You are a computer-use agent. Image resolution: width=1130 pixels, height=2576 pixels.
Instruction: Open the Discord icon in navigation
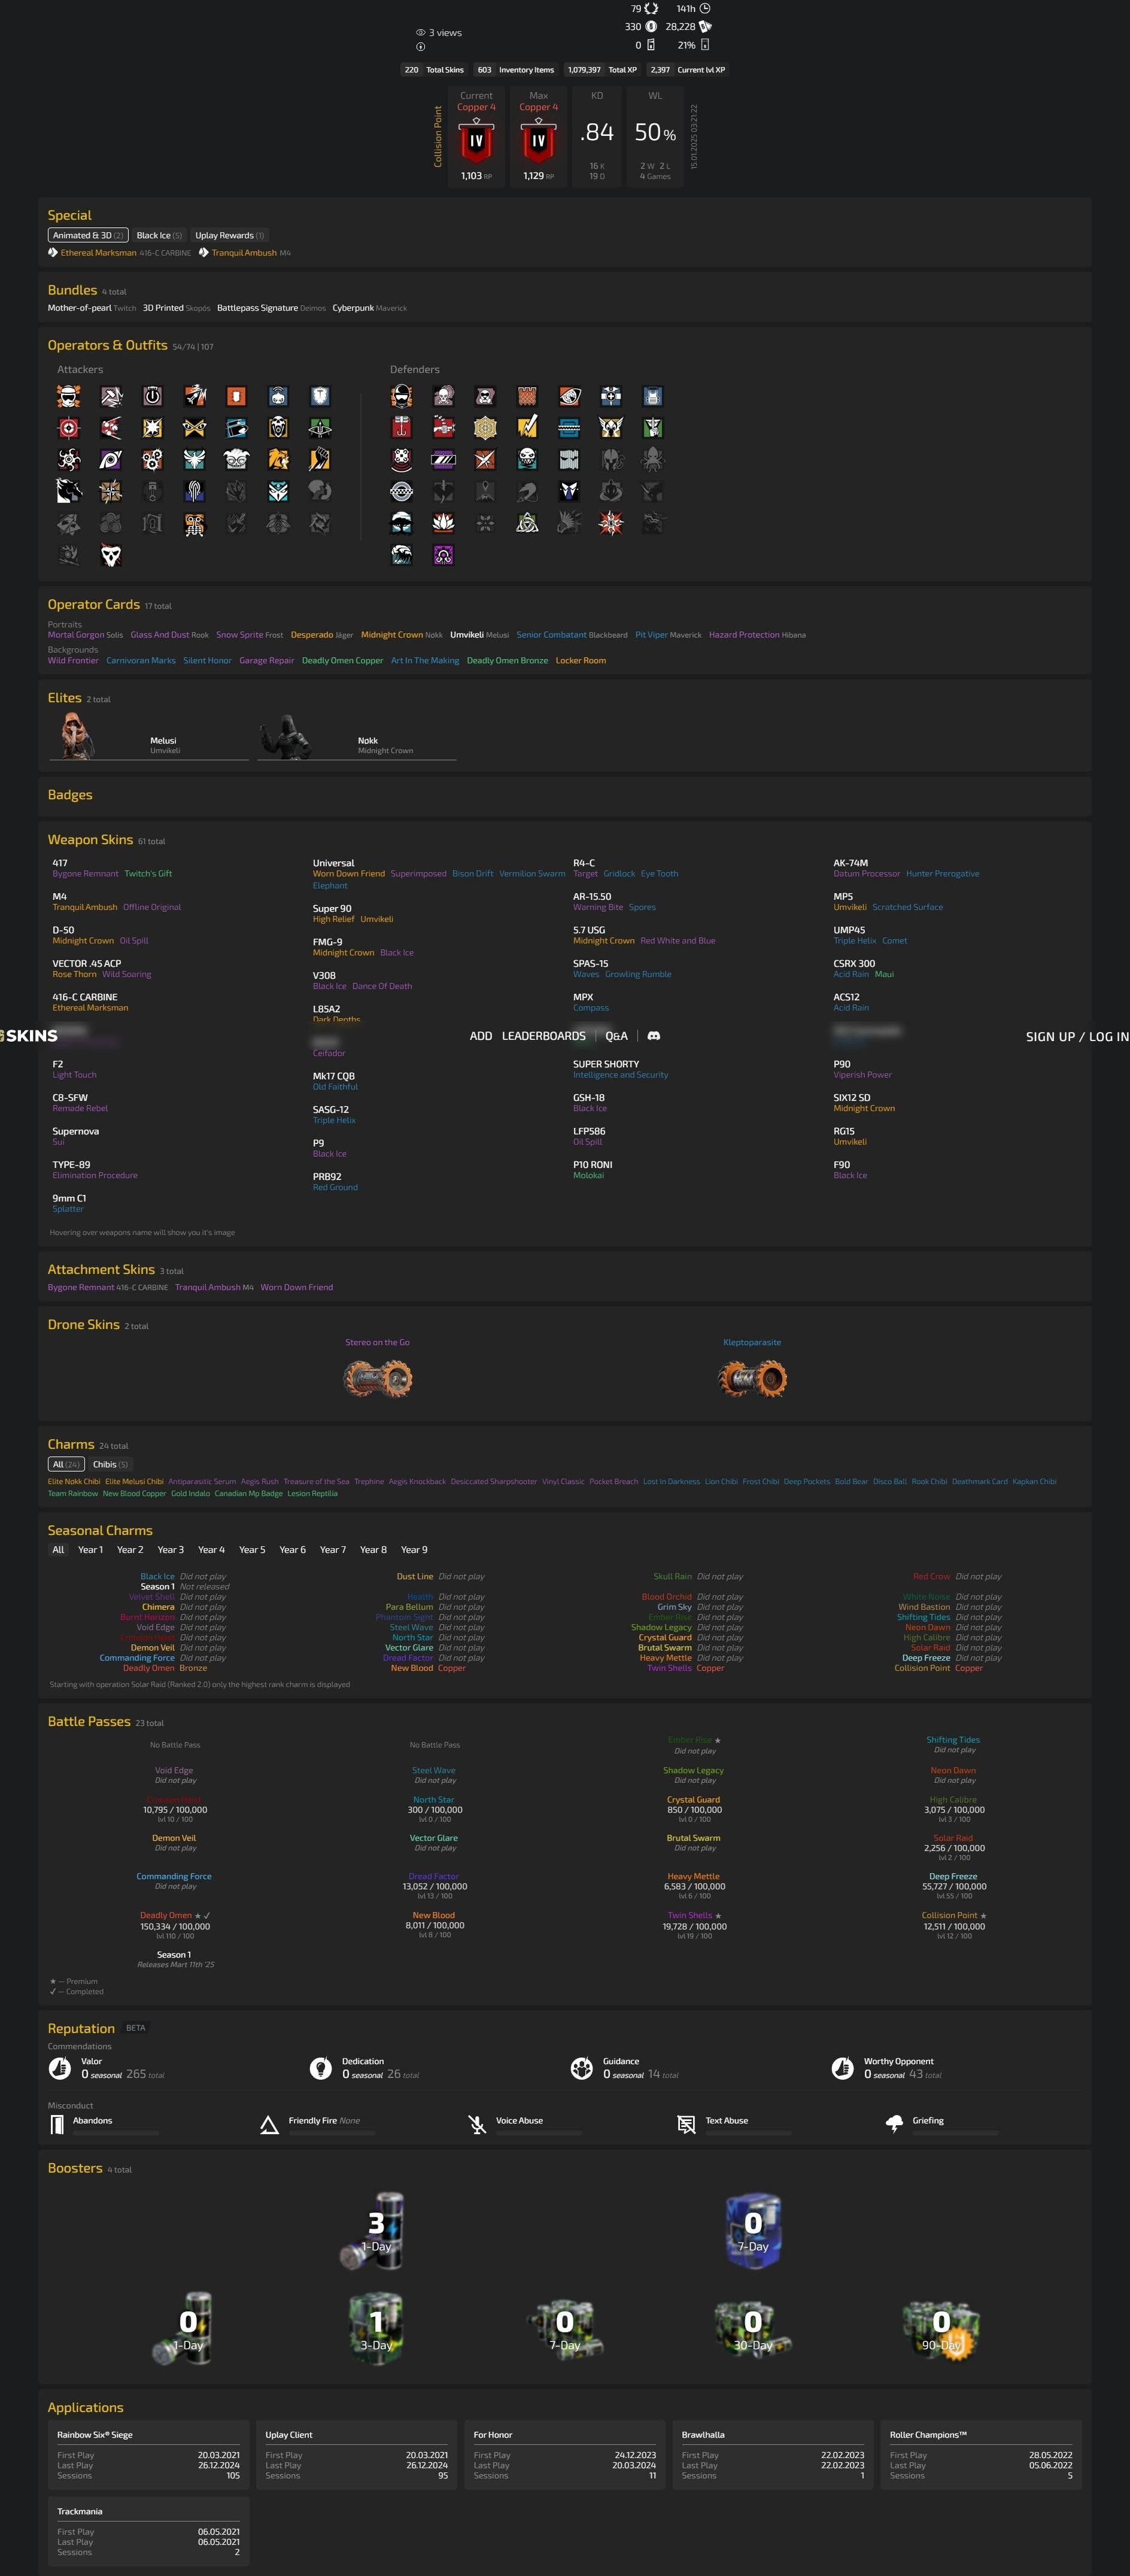[x=654, y=1036]
